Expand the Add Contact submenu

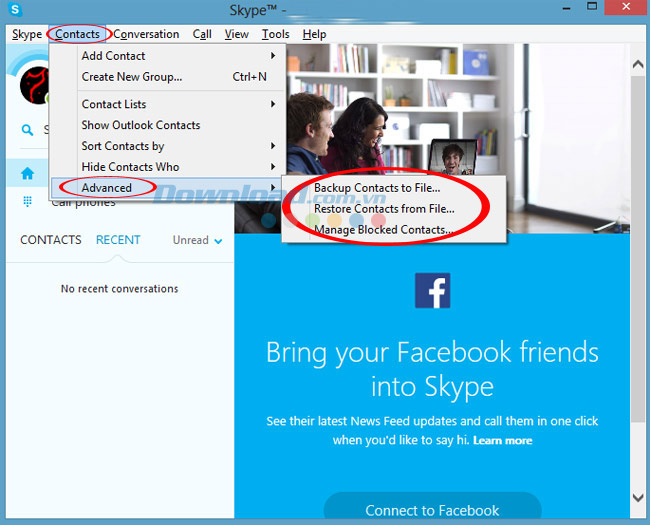click(167, 56)
